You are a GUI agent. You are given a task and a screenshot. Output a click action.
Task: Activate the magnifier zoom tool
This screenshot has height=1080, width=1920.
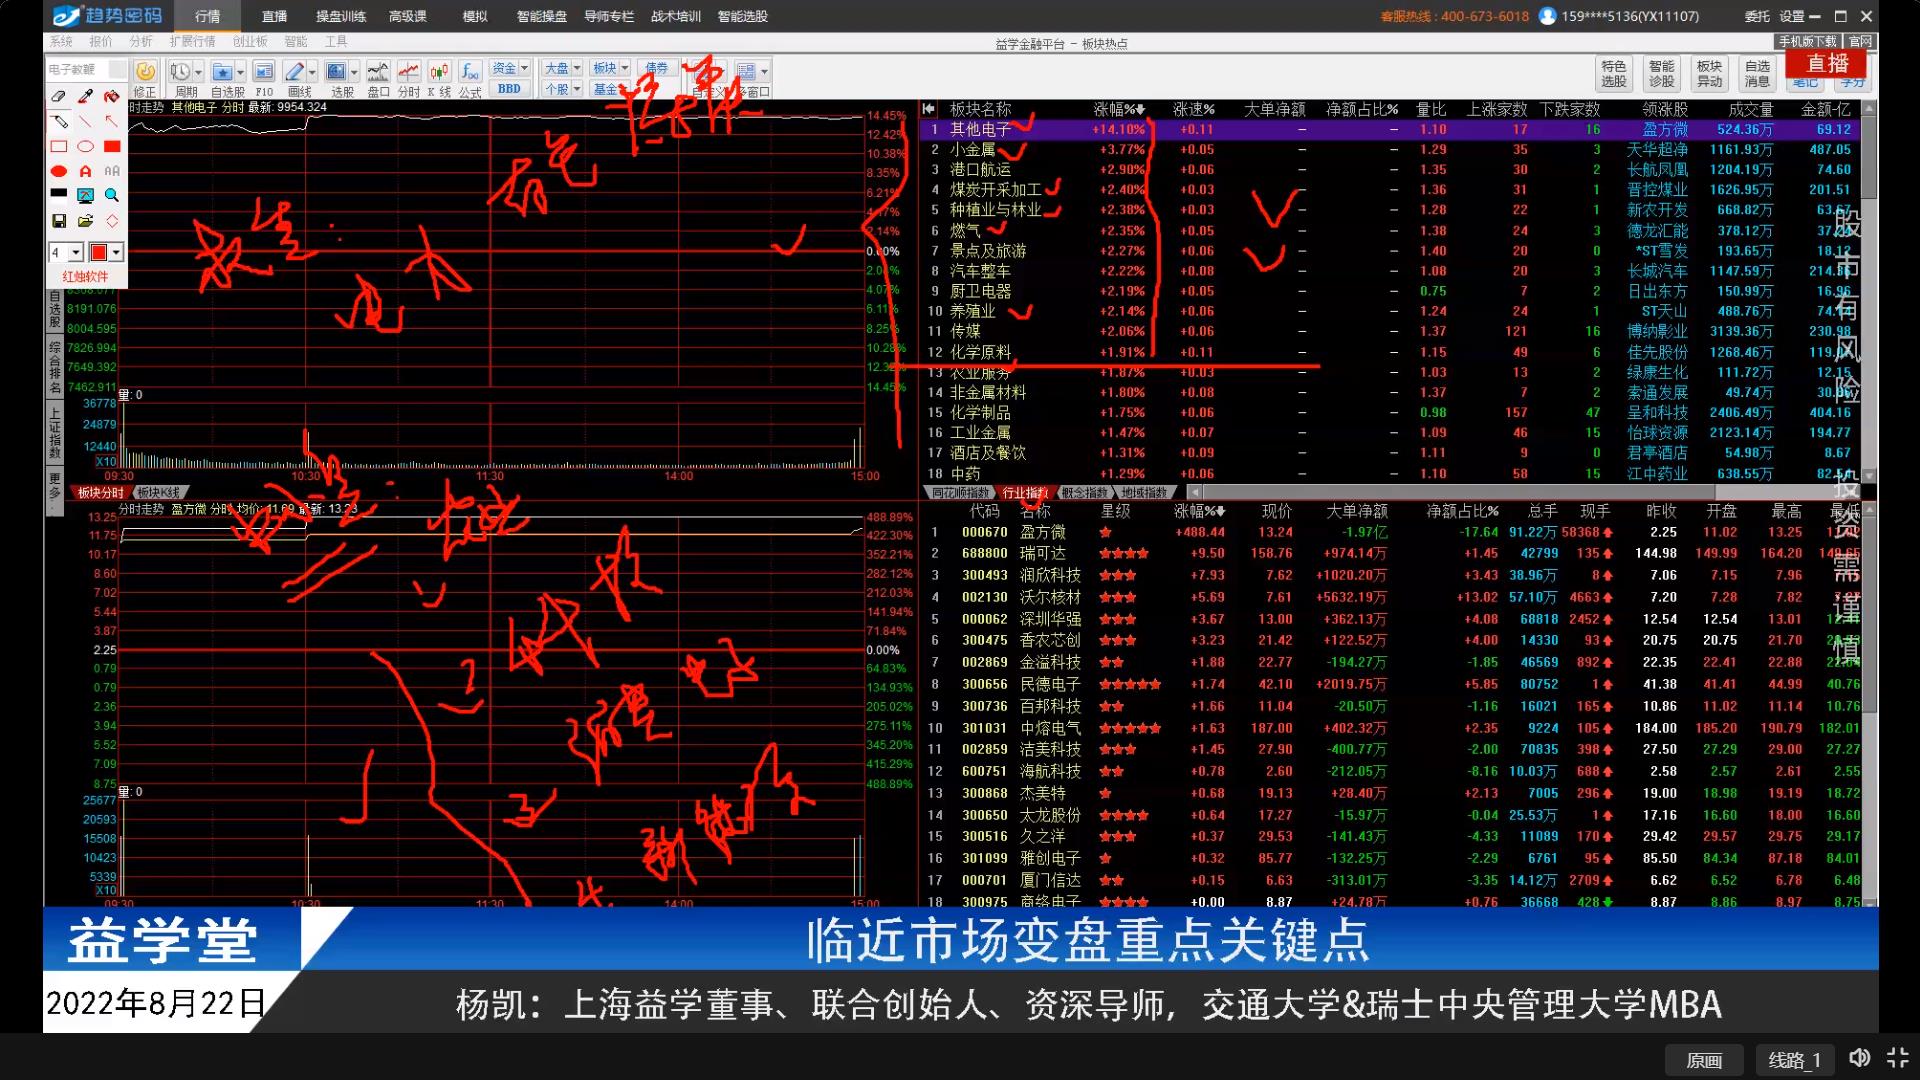coord(111,195)
